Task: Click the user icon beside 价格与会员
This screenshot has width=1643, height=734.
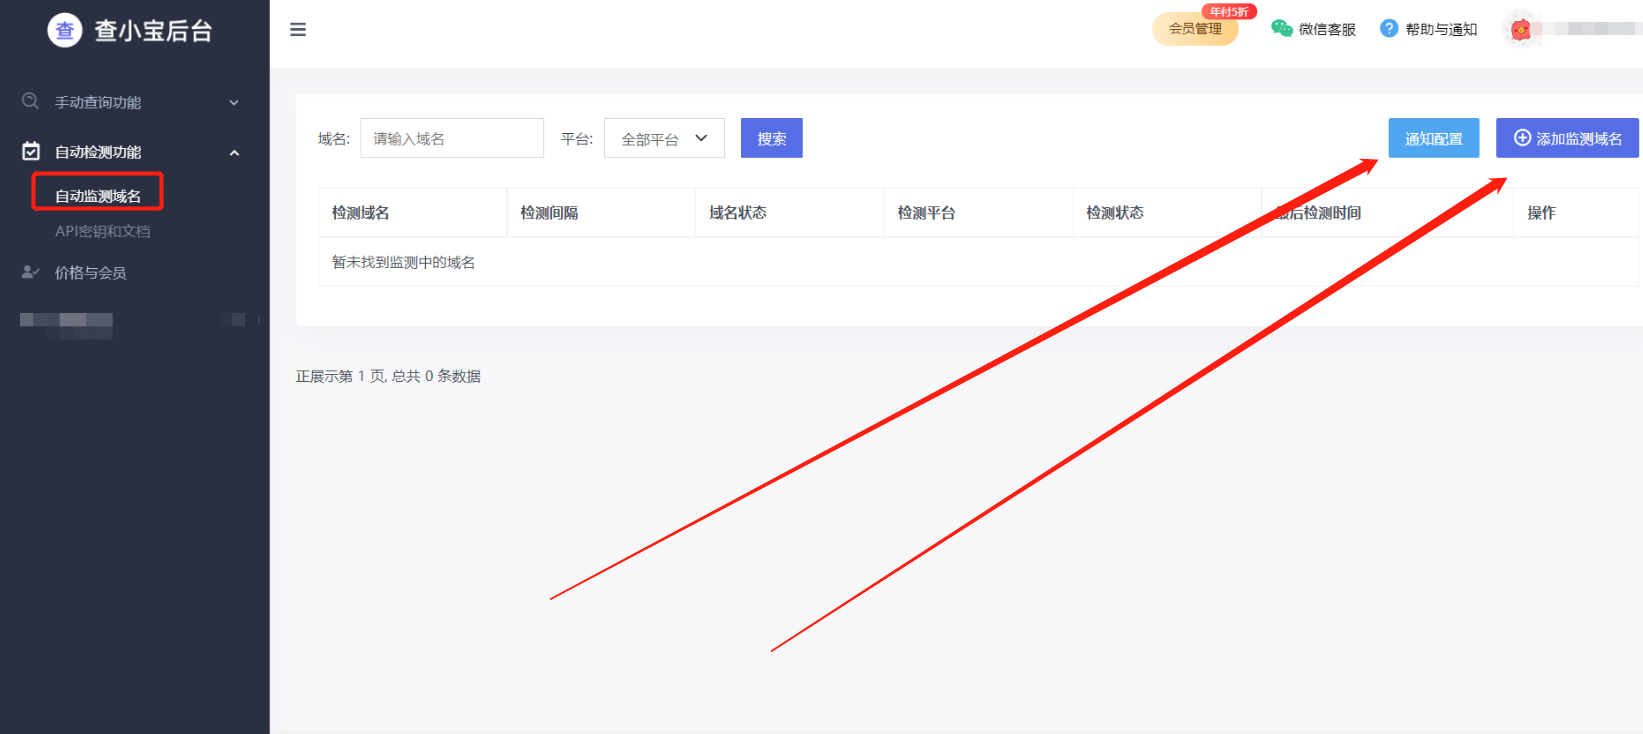Action: click(31, 272)
